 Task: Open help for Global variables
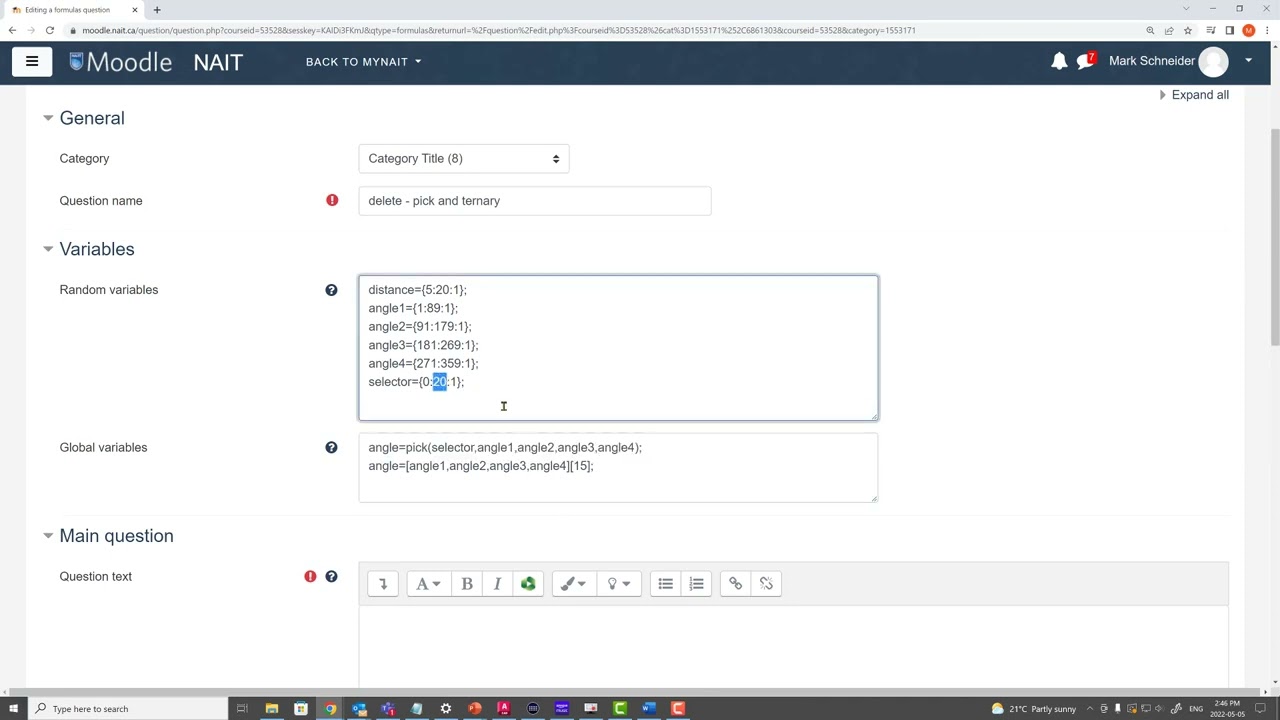331,447
